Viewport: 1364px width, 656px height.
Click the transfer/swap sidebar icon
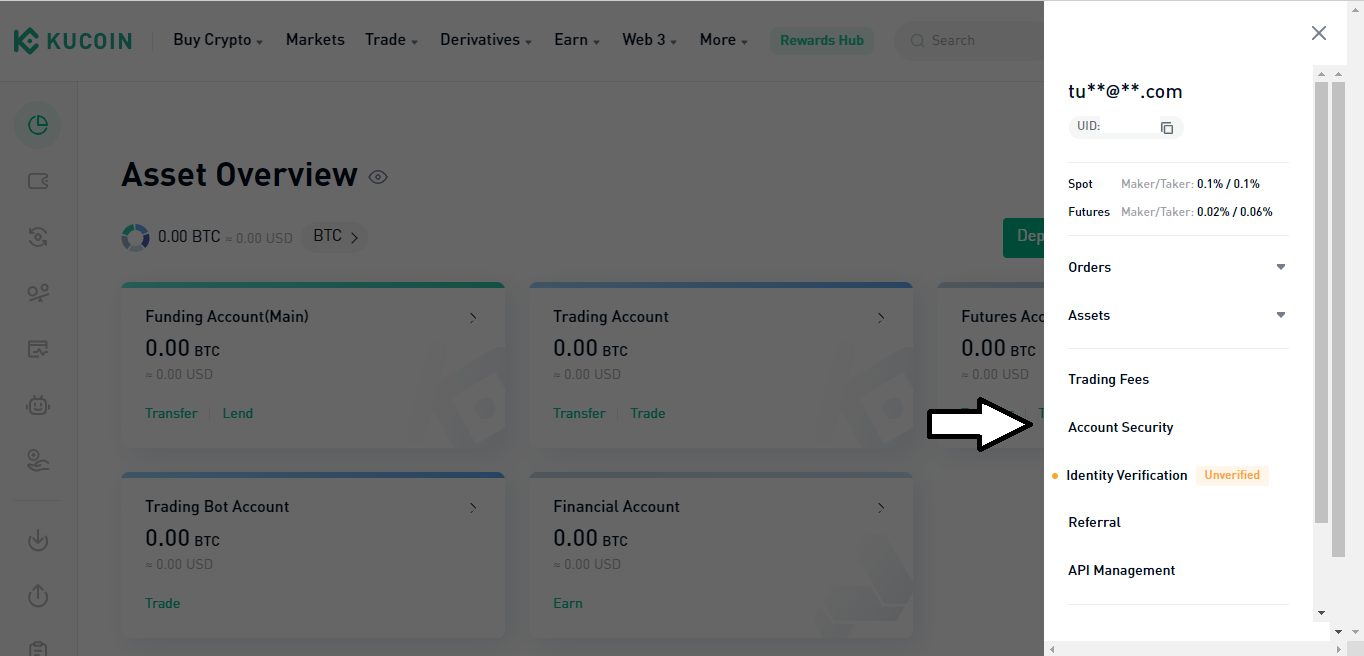(37, 237)
